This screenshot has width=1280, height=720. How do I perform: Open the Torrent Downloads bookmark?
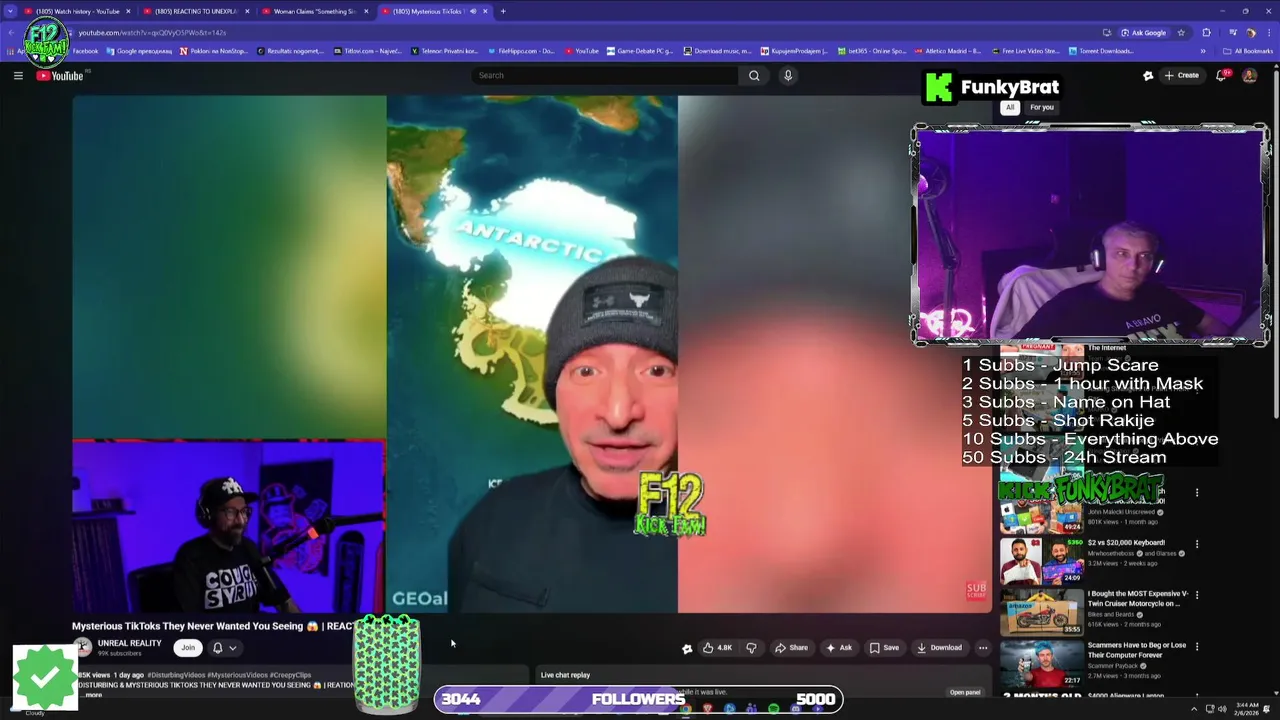[1101, 51]
